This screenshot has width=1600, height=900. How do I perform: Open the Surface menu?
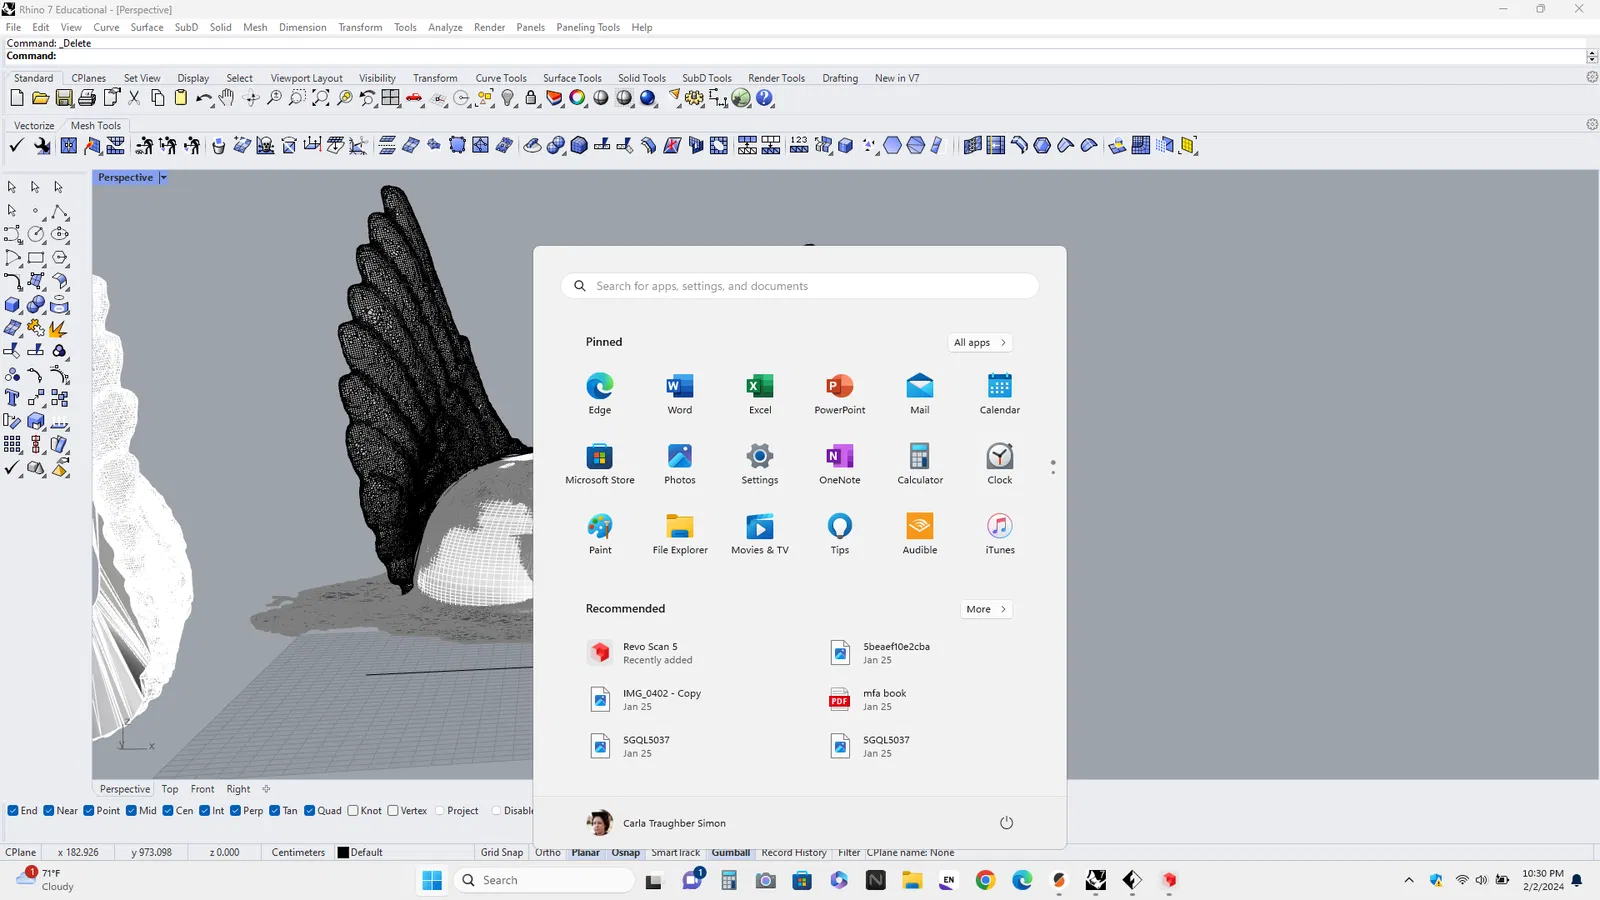point(147,27)
